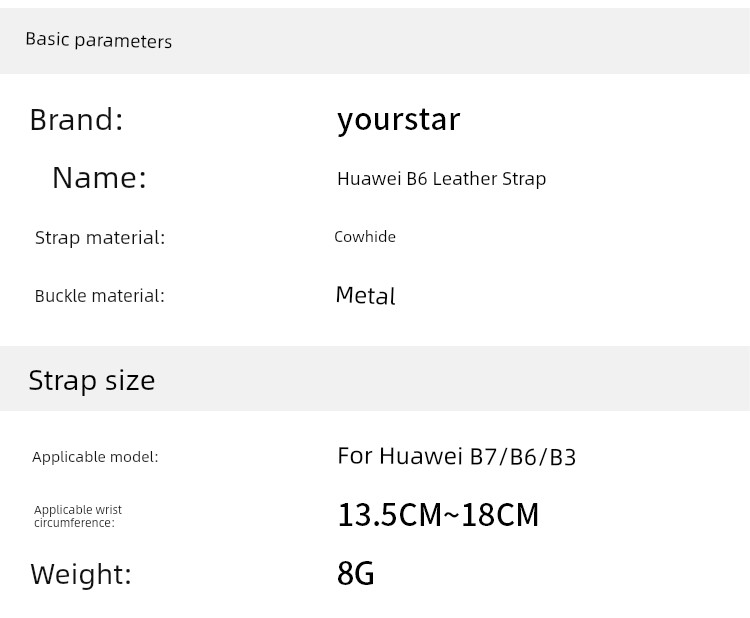The height and width of the screenshot is (618, 750).
Task: Click the Basic parameters section heading
Action: click(x=98, y=40)
